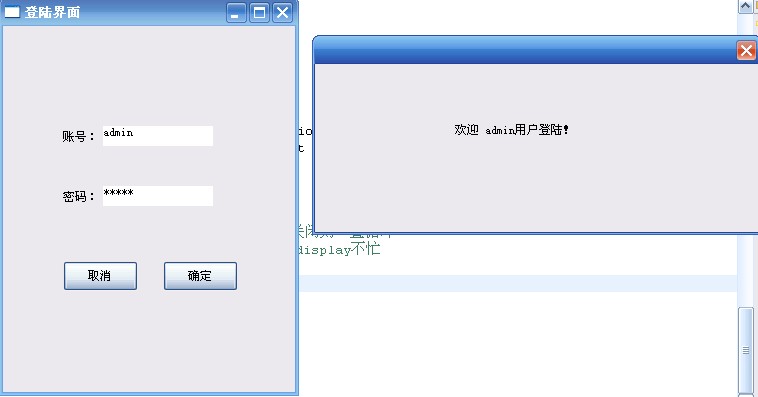
Task: Dismiss the welcome dialog with red X
Action: [x=746, y=50]
